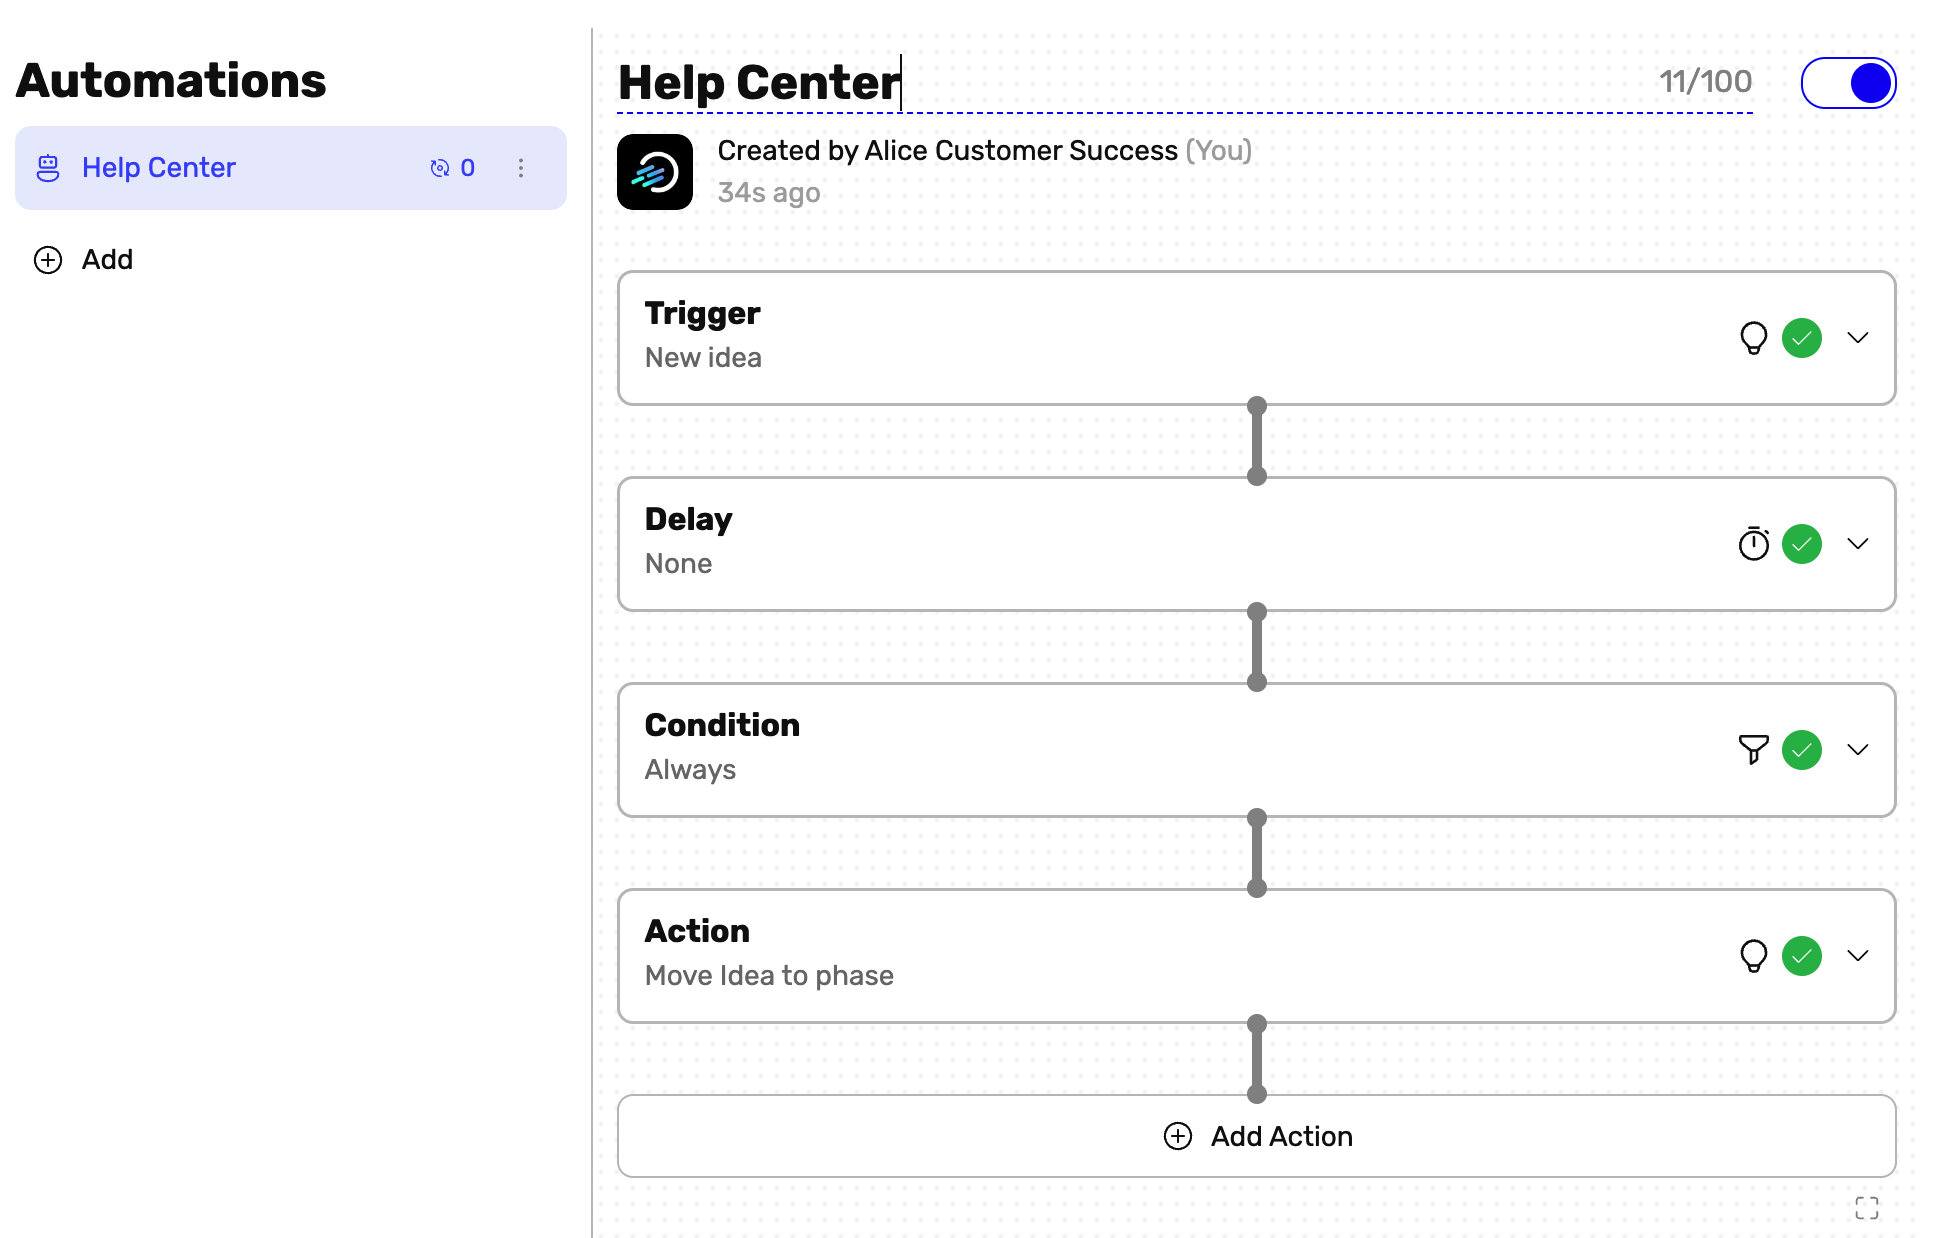
Task: Click the green check status on Trigger
Action: pyautogui.click(x=1802, y=338)
